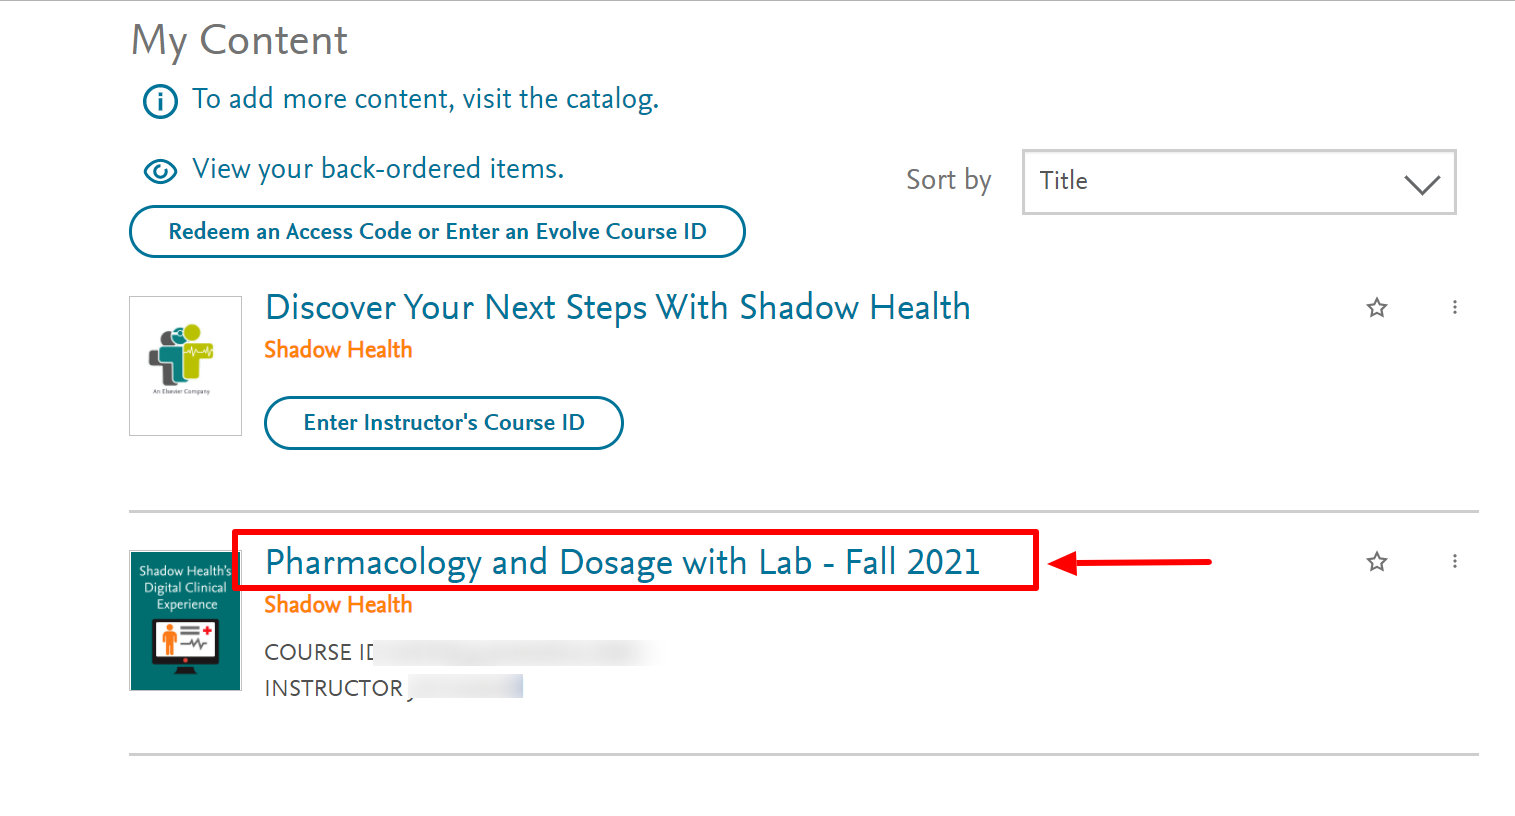Click the Shadow Health logo thumbnail

pyautogui.click(x=185, y=366)
